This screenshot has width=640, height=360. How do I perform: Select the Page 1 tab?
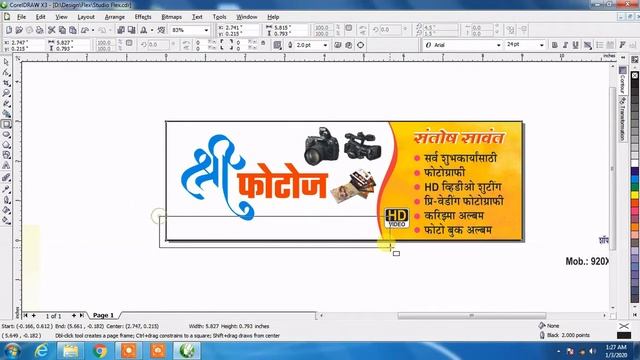pyautogui.click(x=103, y=315)
